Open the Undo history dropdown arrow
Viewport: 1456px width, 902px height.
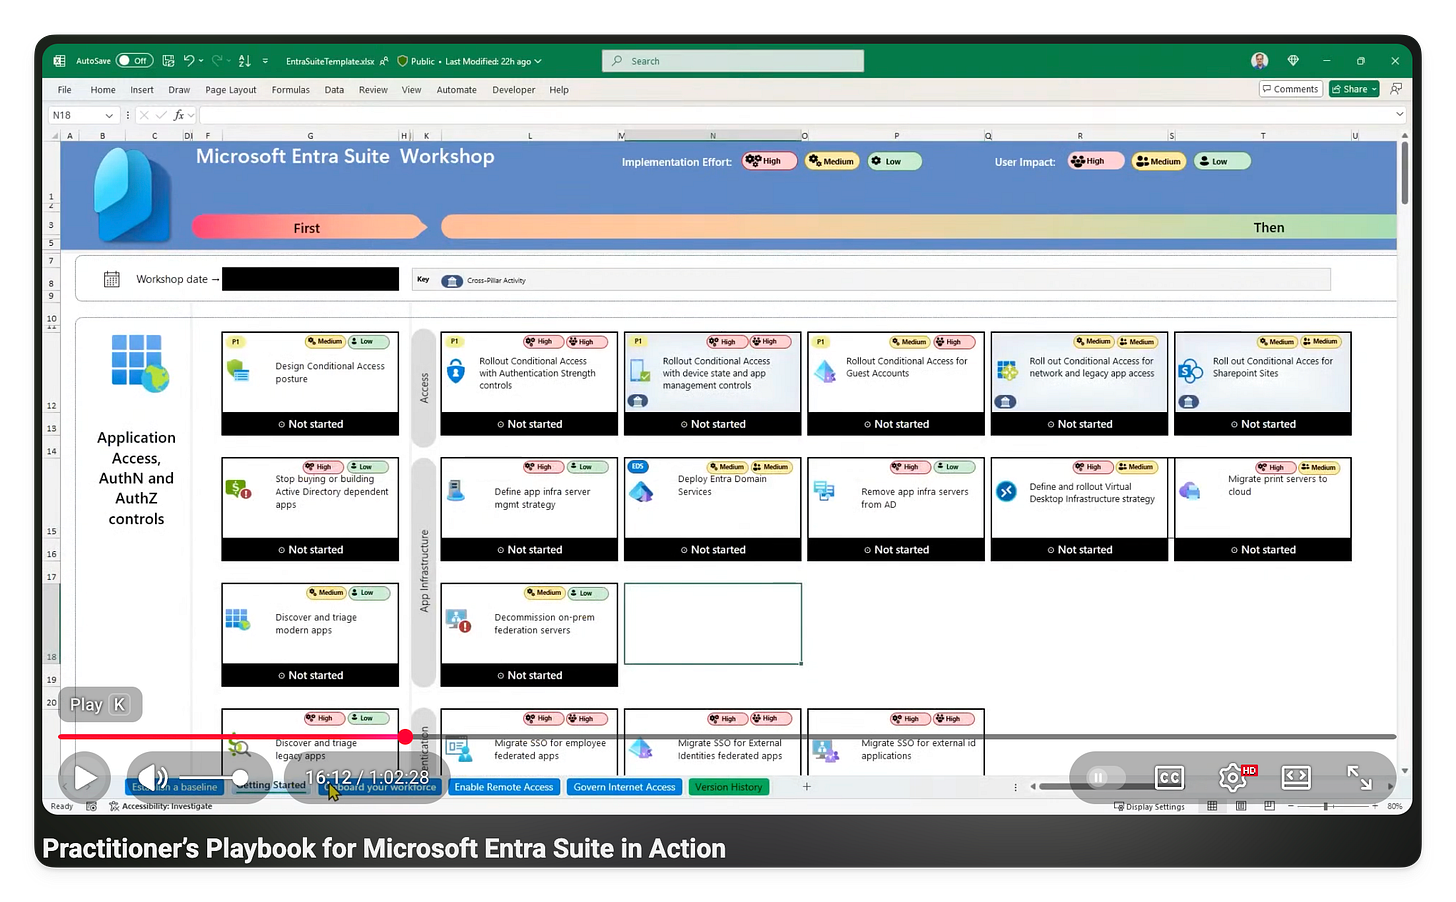click(201, 61)
